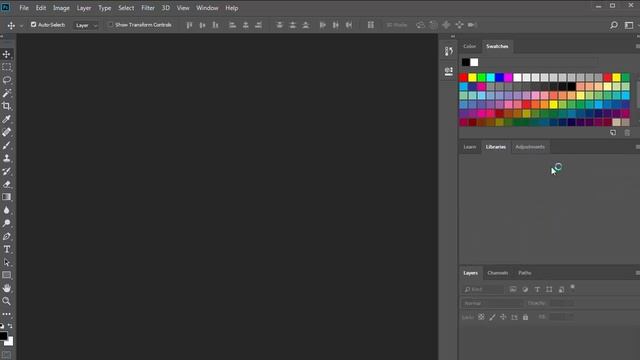Viewport: 640px width, 360px height.
Task: Toggle the type layer filter
Action: [x=537, y=289]
